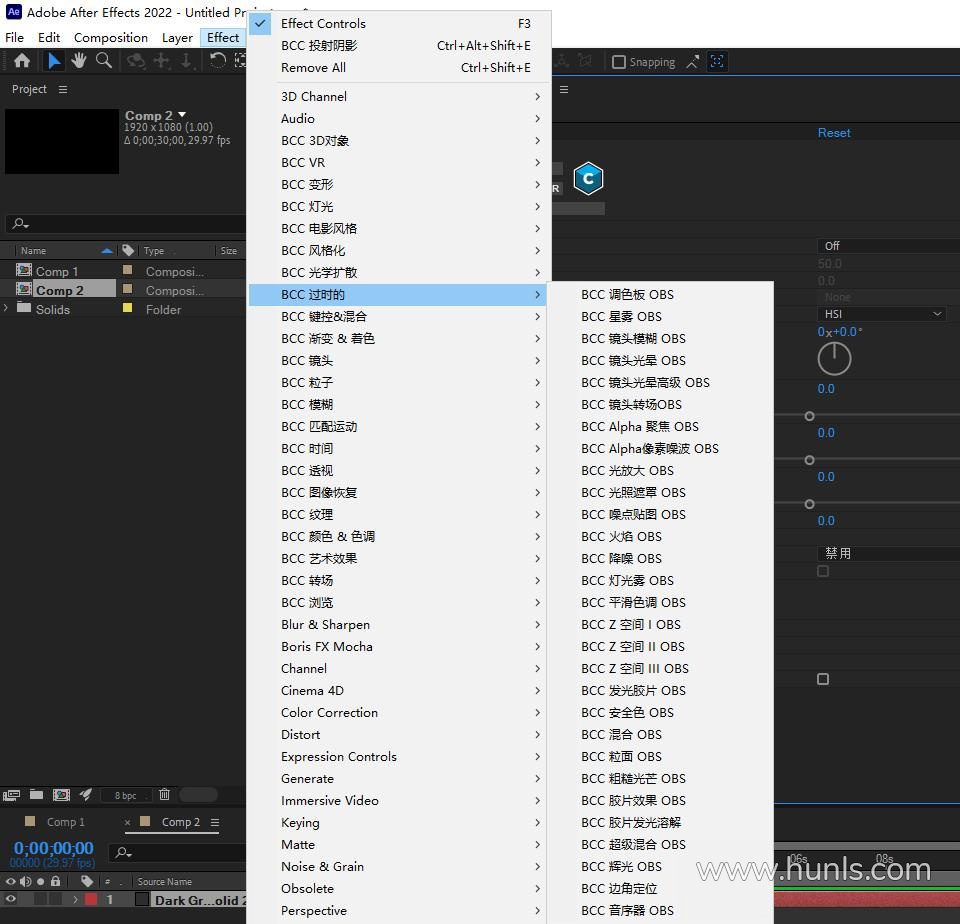Click the current timecode 0;00;00;00
This screenshot has width=960, height=924.
(x=54, y=848)
